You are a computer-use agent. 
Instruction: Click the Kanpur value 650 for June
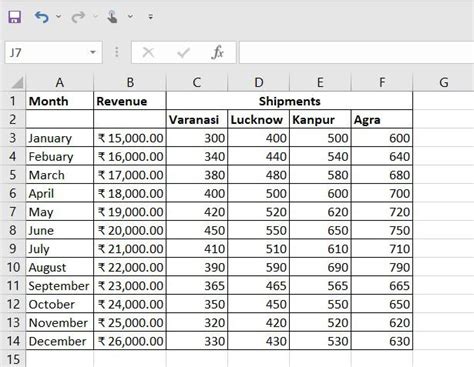320,230
